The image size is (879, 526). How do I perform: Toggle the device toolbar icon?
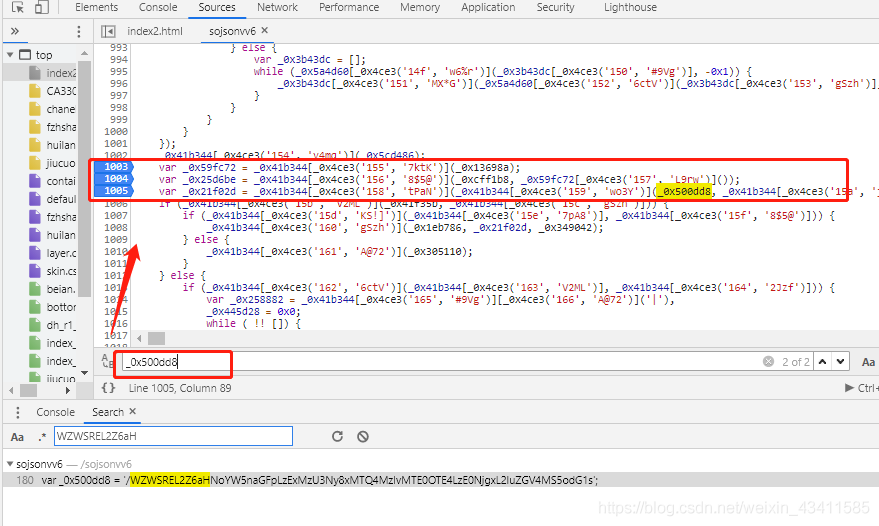(41, 7)
